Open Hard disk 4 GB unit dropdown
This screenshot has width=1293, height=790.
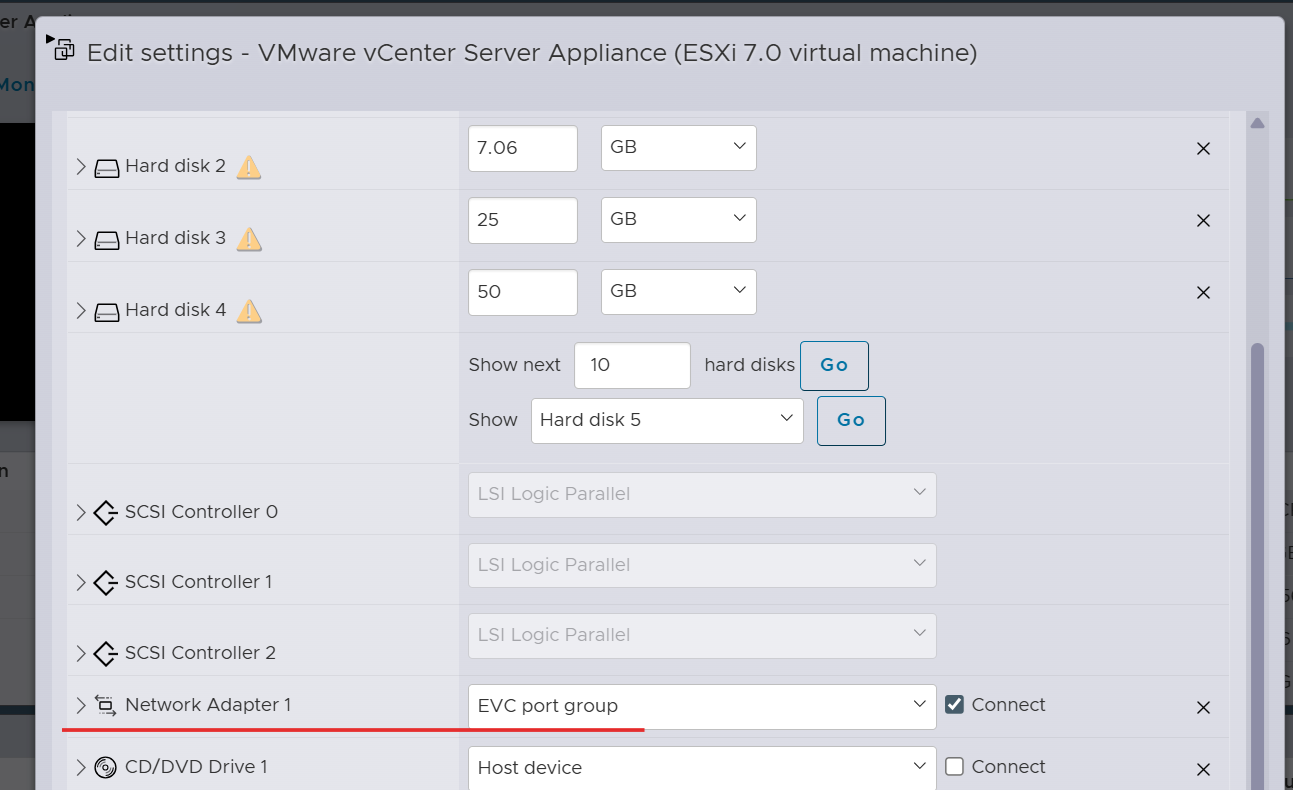(678, 292)
